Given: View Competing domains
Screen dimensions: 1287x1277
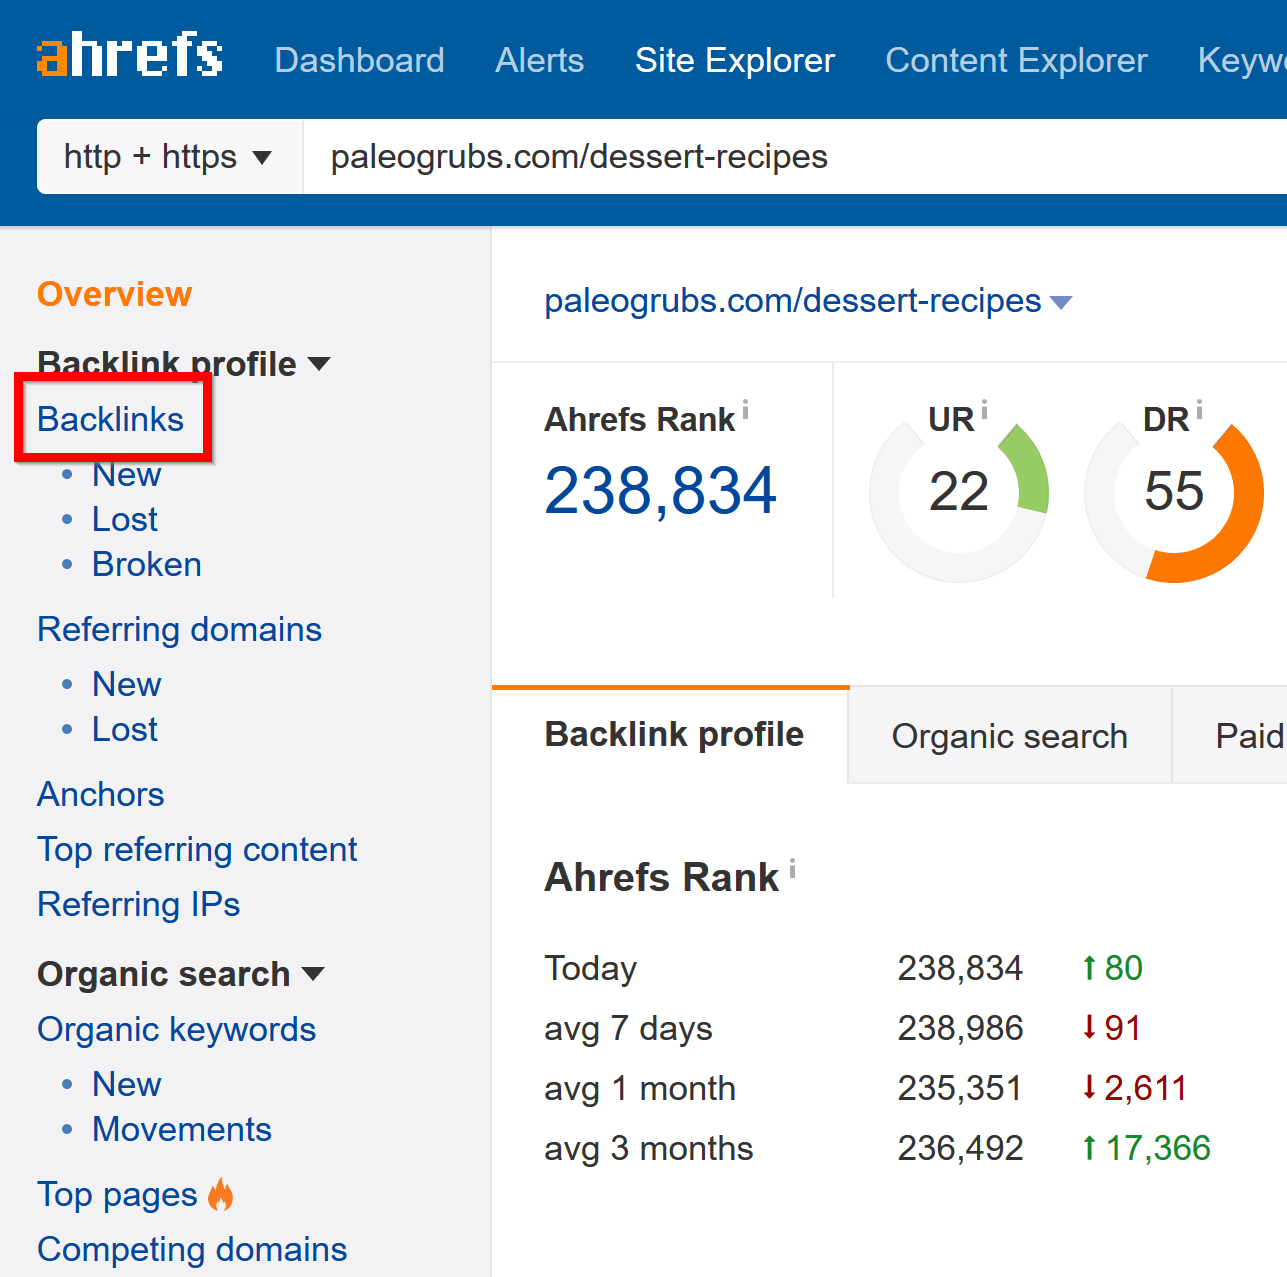Looking at the screenshot, I should [191, 1249].
